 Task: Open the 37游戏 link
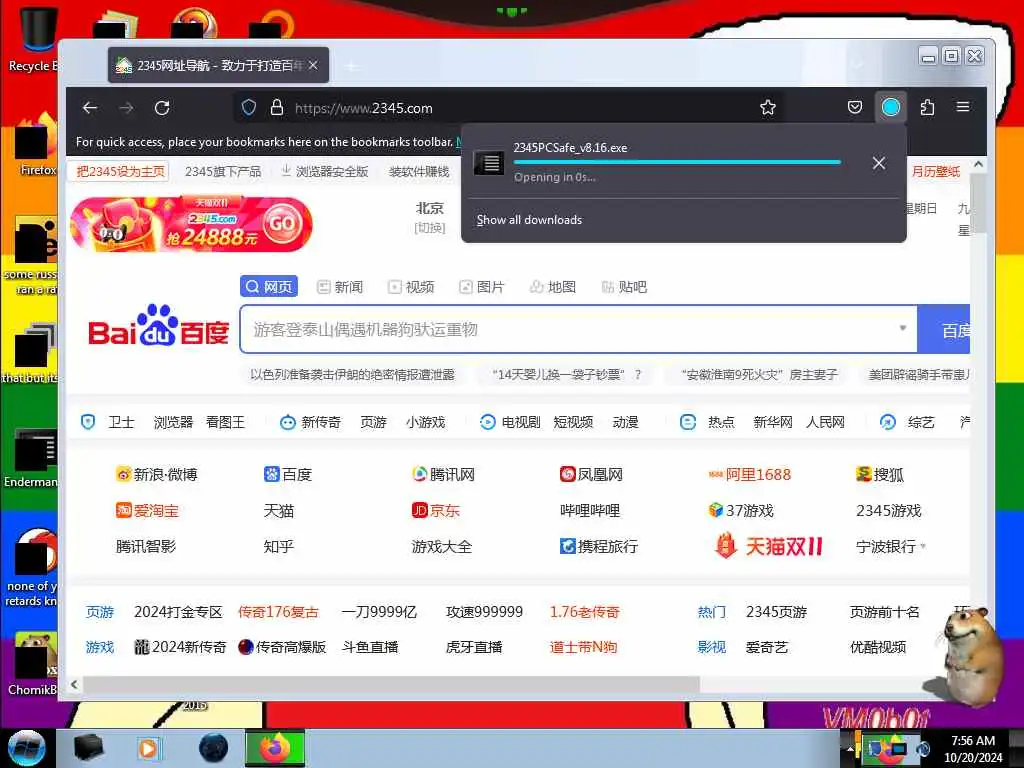741,510
